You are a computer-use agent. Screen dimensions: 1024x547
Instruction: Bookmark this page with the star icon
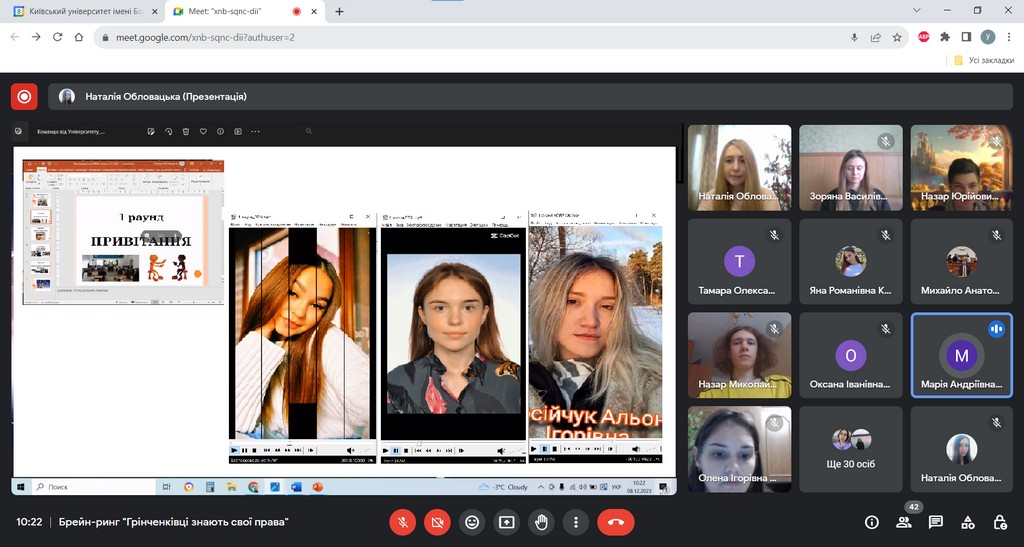coord(897,37)
